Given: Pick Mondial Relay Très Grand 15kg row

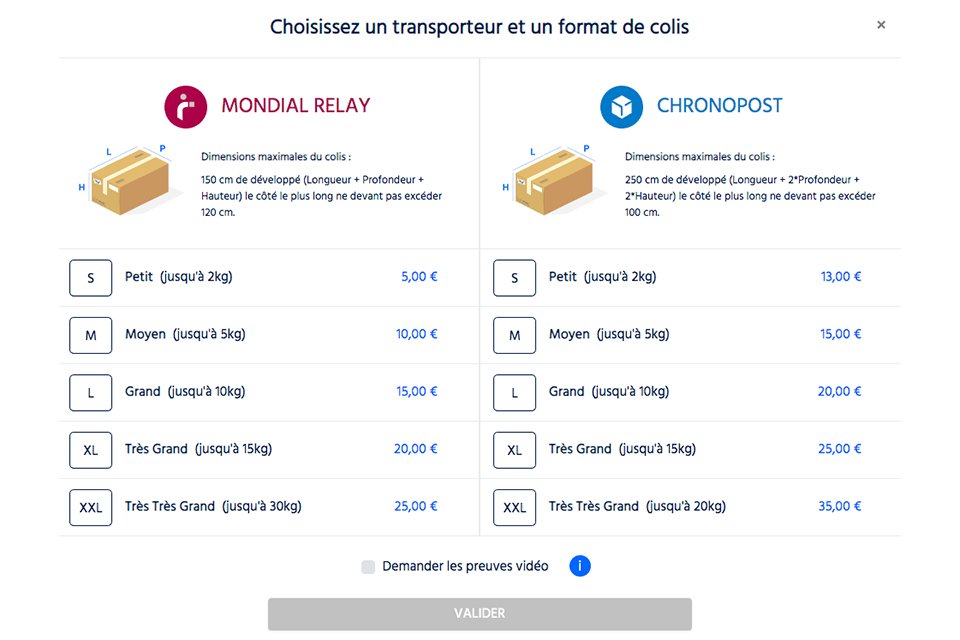Looking at the screenshot, I should (x=269, y=450).
